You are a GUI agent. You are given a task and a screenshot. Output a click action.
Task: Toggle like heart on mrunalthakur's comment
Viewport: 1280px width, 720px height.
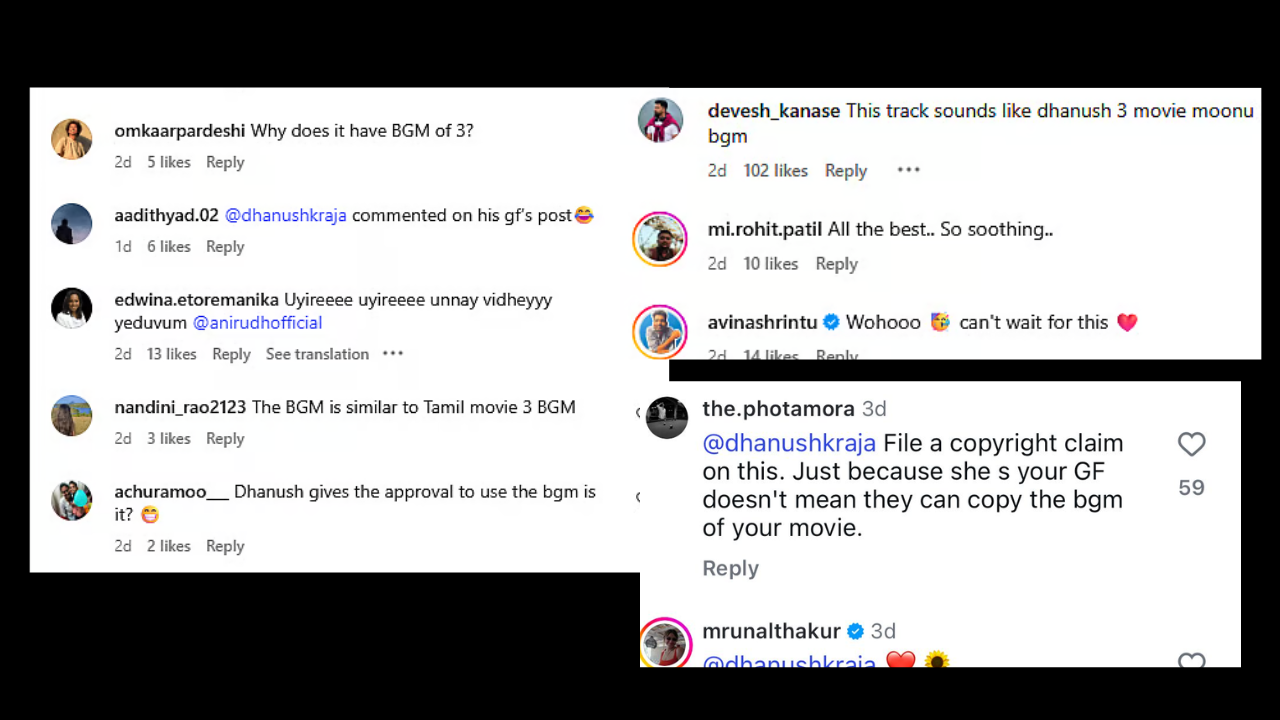tap(1191, 662)
